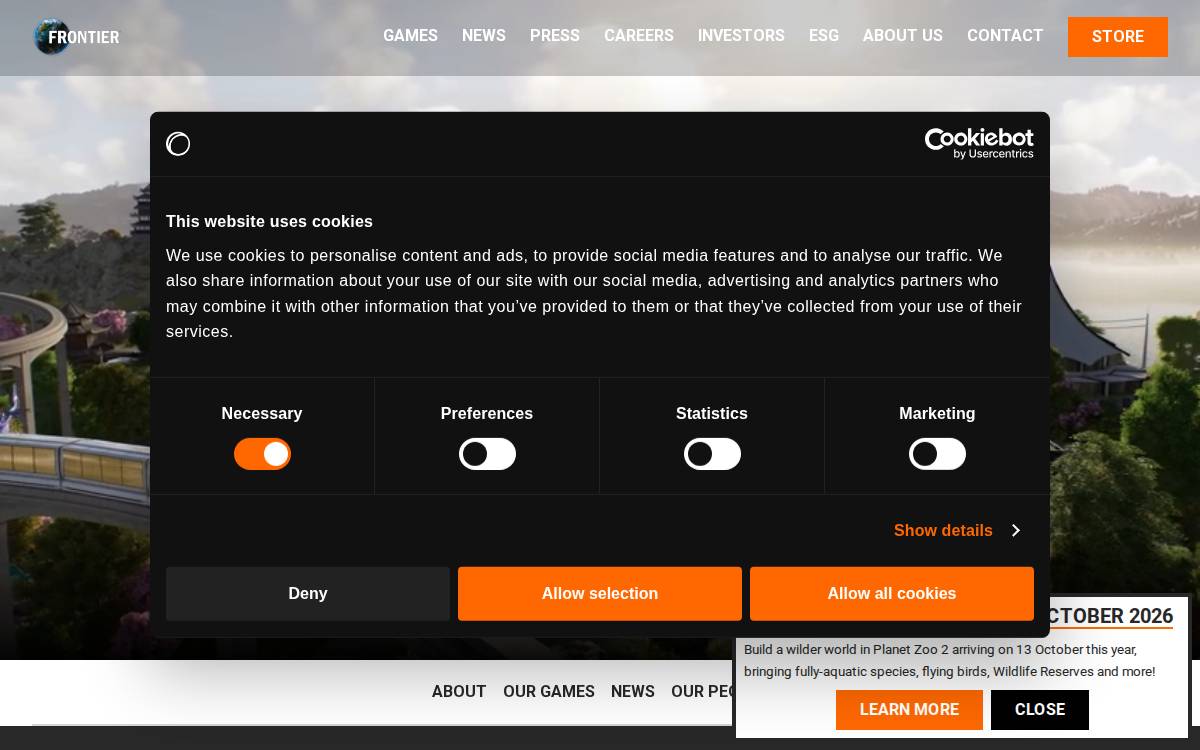
Task: Click the circular cookie dialog icon
Action: (x=178, y=144)
